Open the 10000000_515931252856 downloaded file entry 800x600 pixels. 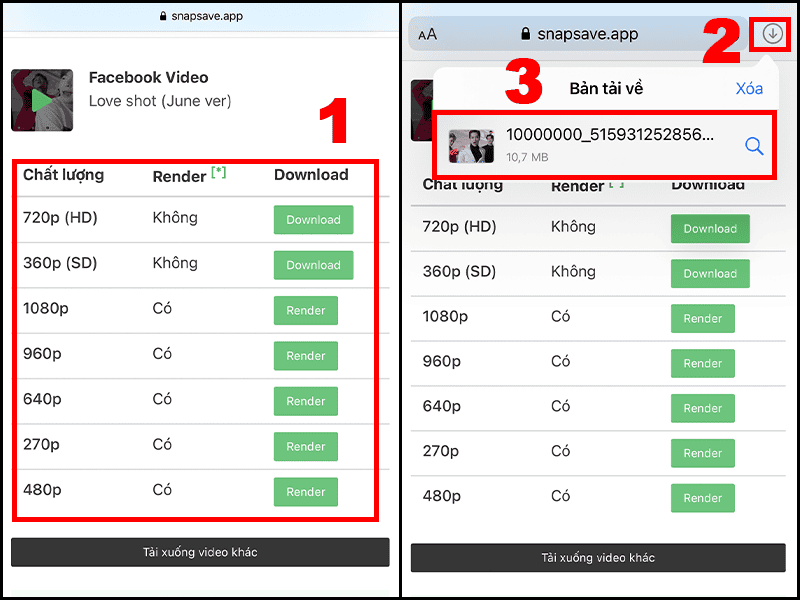tap(606, 146)
